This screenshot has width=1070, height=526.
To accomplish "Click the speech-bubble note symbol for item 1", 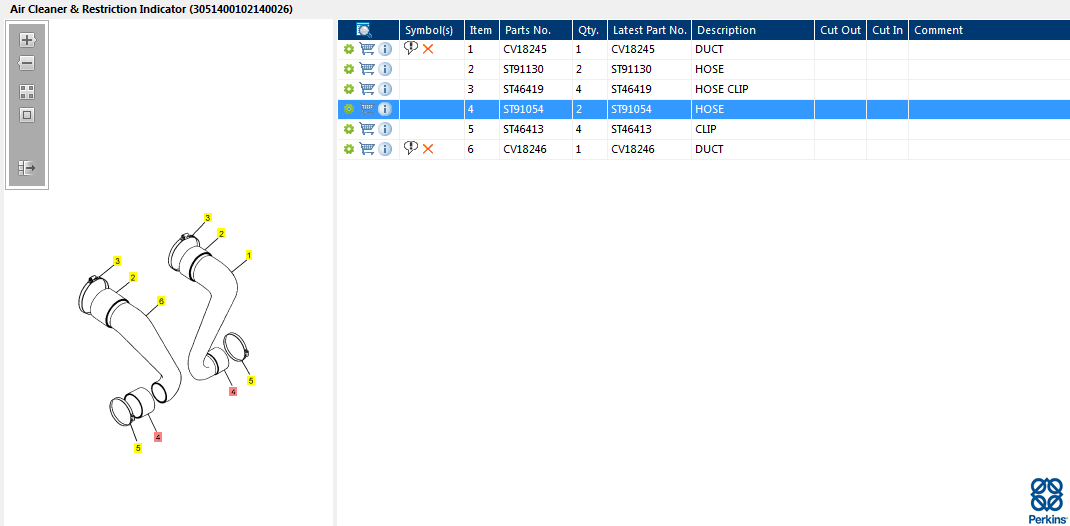I will (411, 48).
